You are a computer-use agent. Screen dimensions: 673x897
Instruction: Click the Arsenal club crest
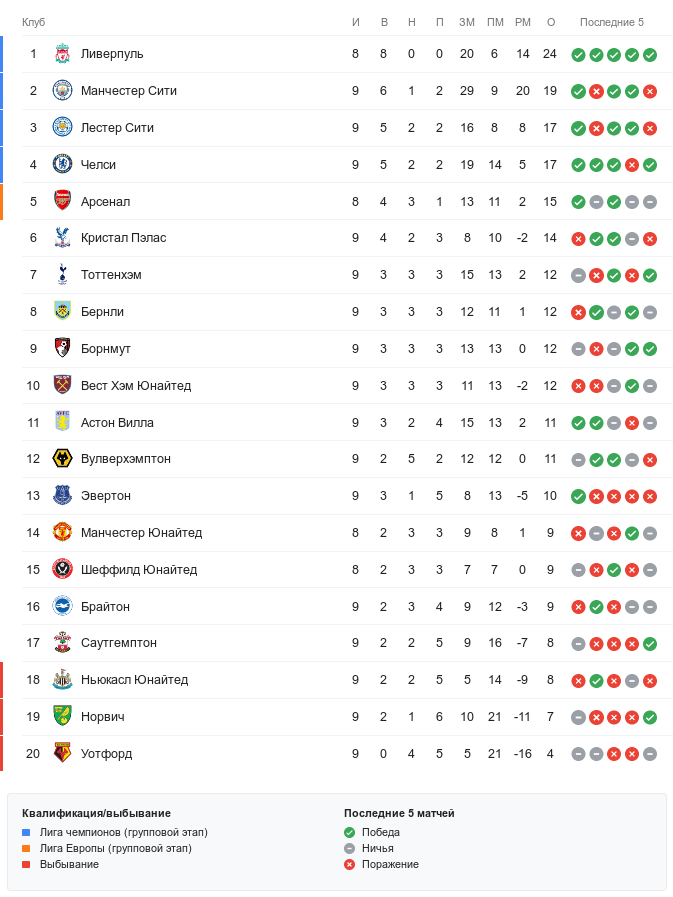coord(62,201)
